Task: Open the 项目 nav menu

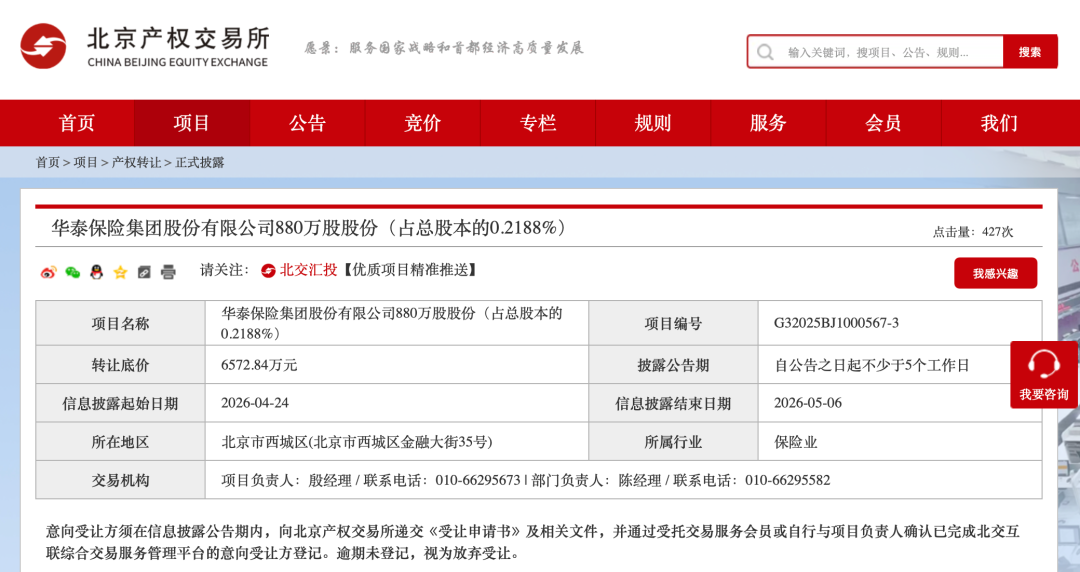Action: (191, 123)
